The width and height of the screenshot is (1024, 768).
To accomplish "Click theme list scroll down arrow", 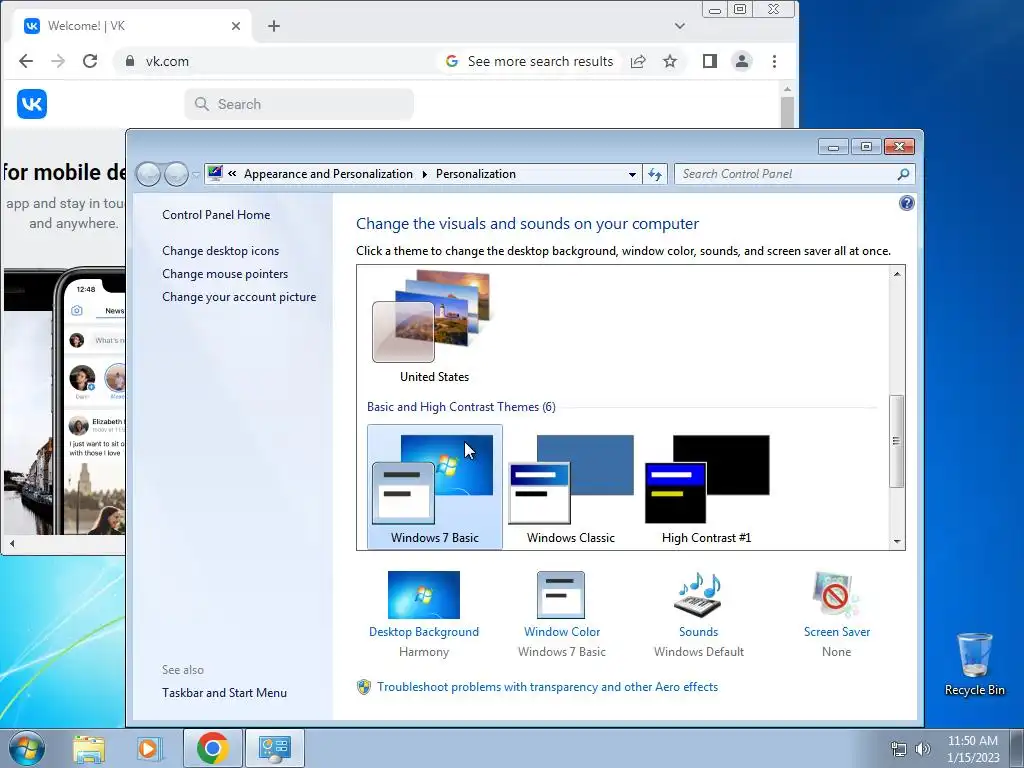I will pyautogui.click(x=897, y=541).
